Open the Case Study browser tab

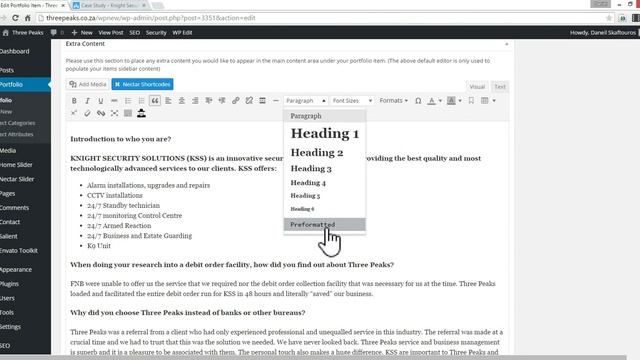[x=109, y=5]
